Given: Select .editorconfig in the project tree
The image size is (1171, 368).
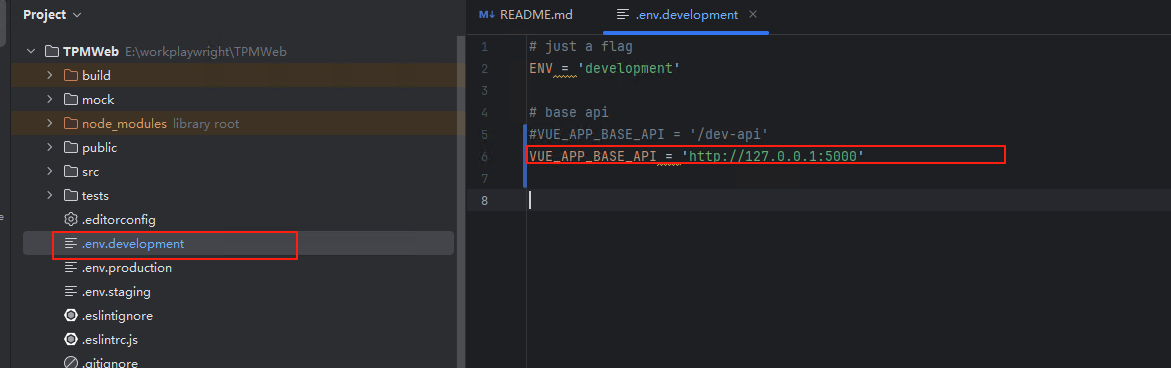Looking at the screenshot, I should [119, 219].
